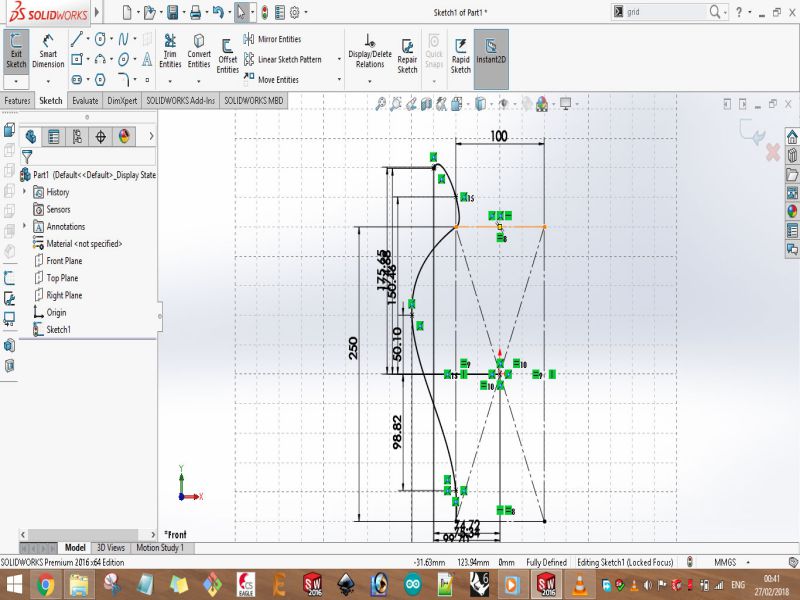
Task: Open the Linear Sketch Pattern dropdown arrow
Action: 339,60
